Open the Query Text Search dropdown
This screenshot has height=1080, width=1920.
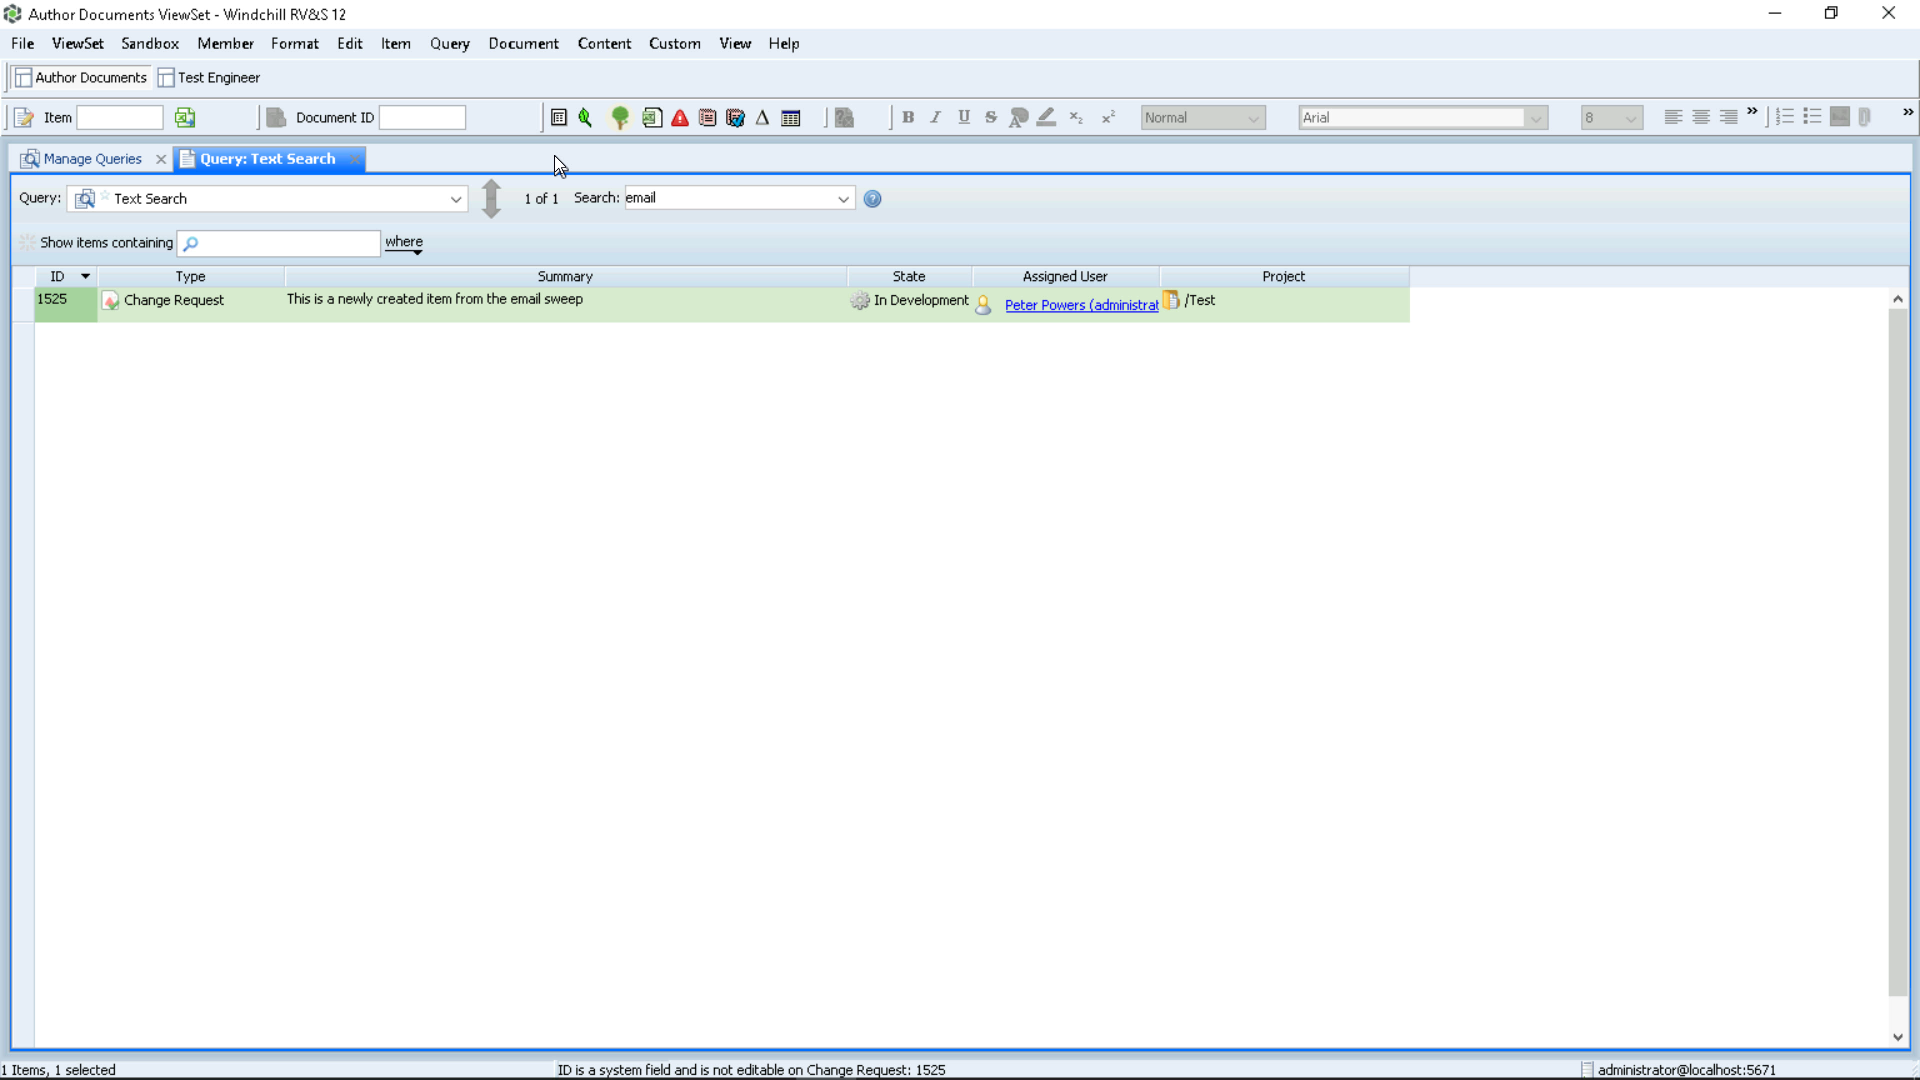pyautogui.click(x=456, y=199)
